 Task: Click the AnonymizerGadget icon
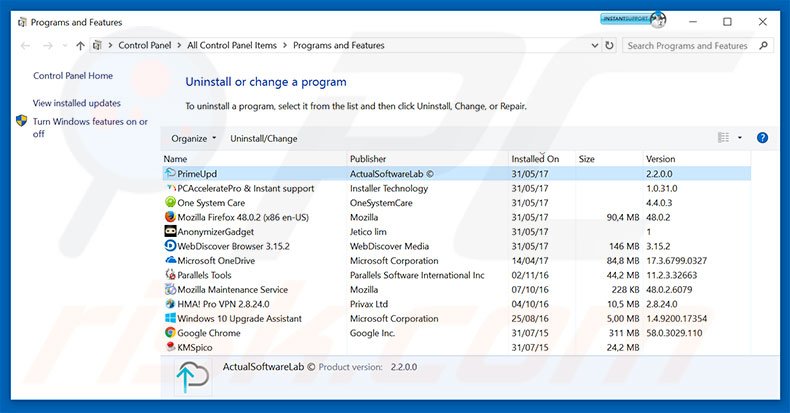[x=170, y=232]
